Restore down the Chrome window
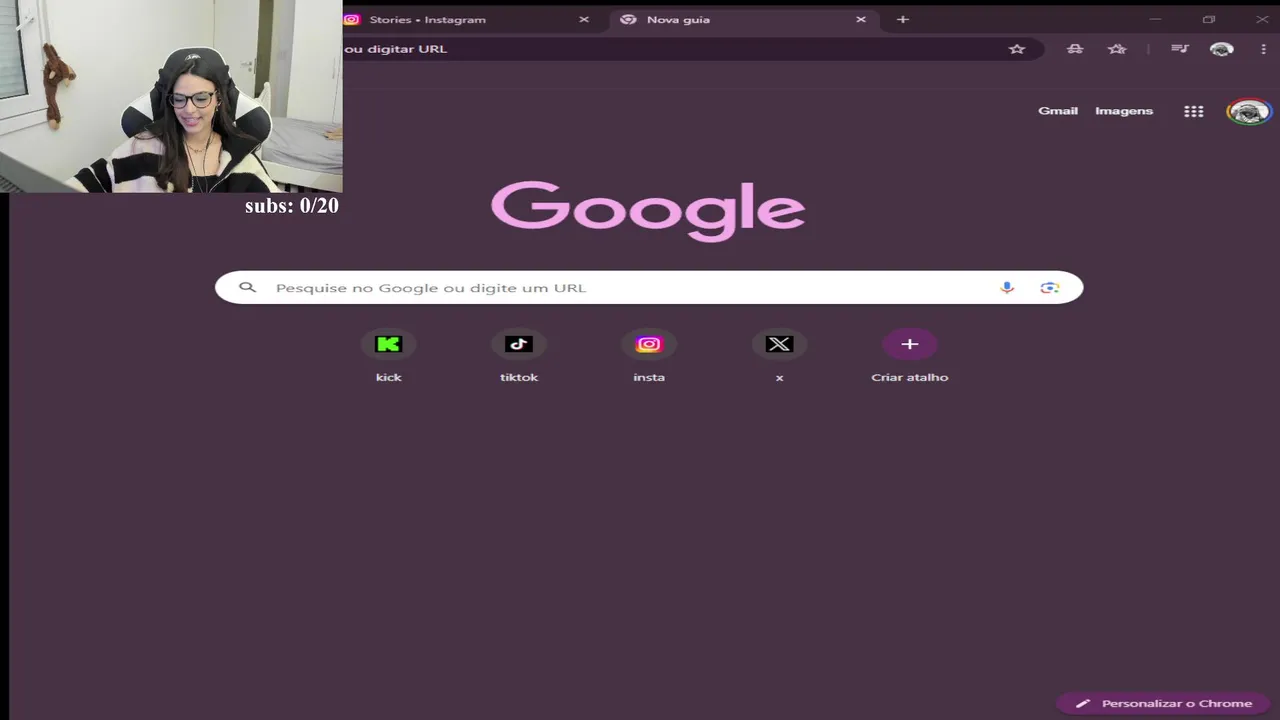 tap(1209, 19)
